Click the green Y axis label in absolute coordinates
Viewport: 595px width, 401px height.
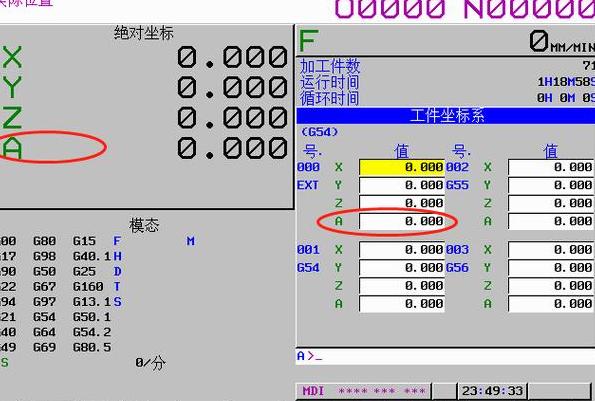[12, 87]
